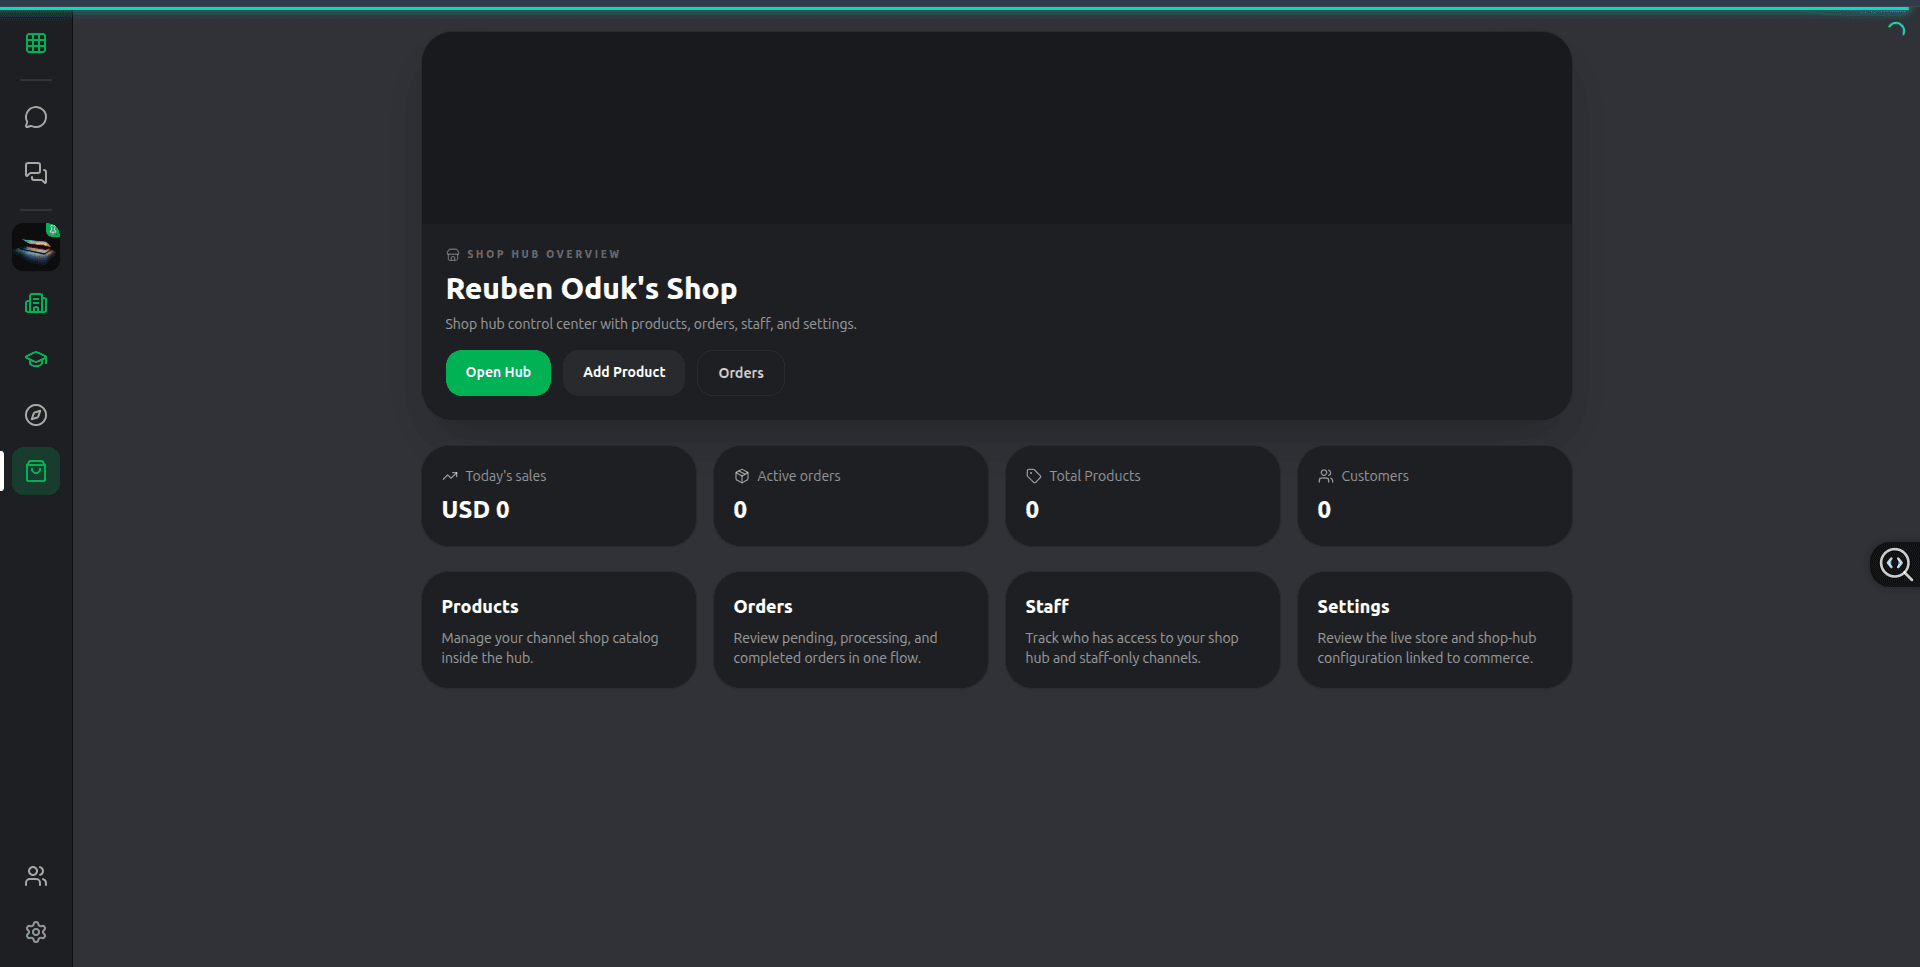This screenshot has width=1920, height=967.
Task: Open the Customers stat card
Action: [x=1435, y=496]
